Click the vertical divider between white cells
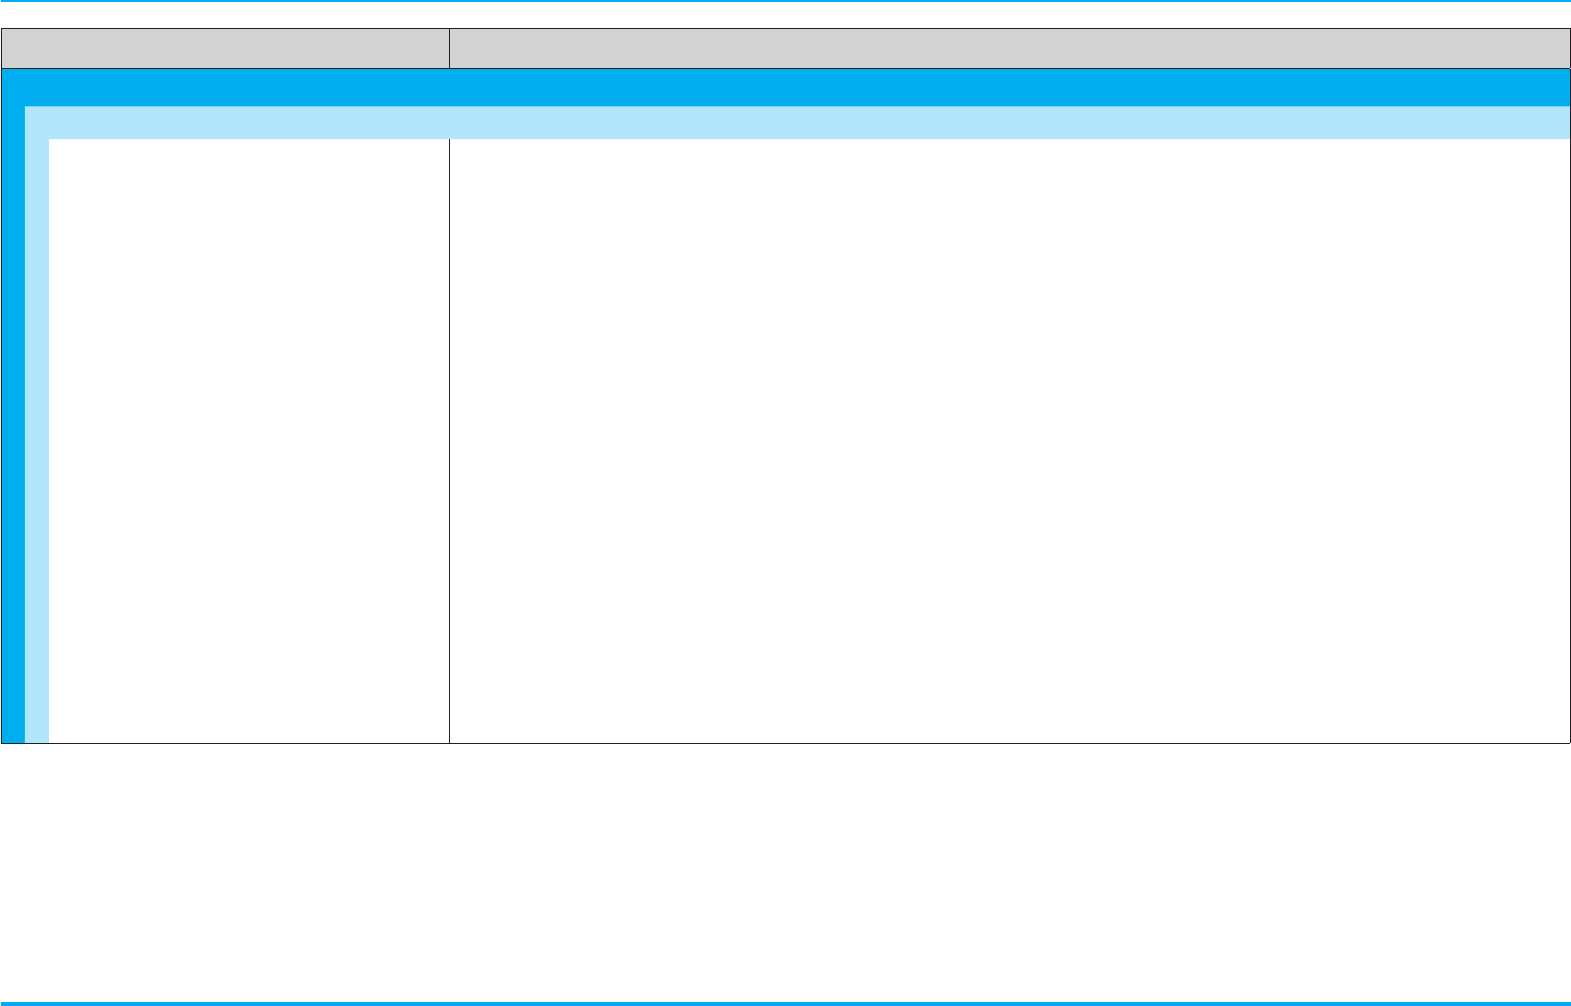The height and width of the screenshot is (1006, 1571). 449,440
